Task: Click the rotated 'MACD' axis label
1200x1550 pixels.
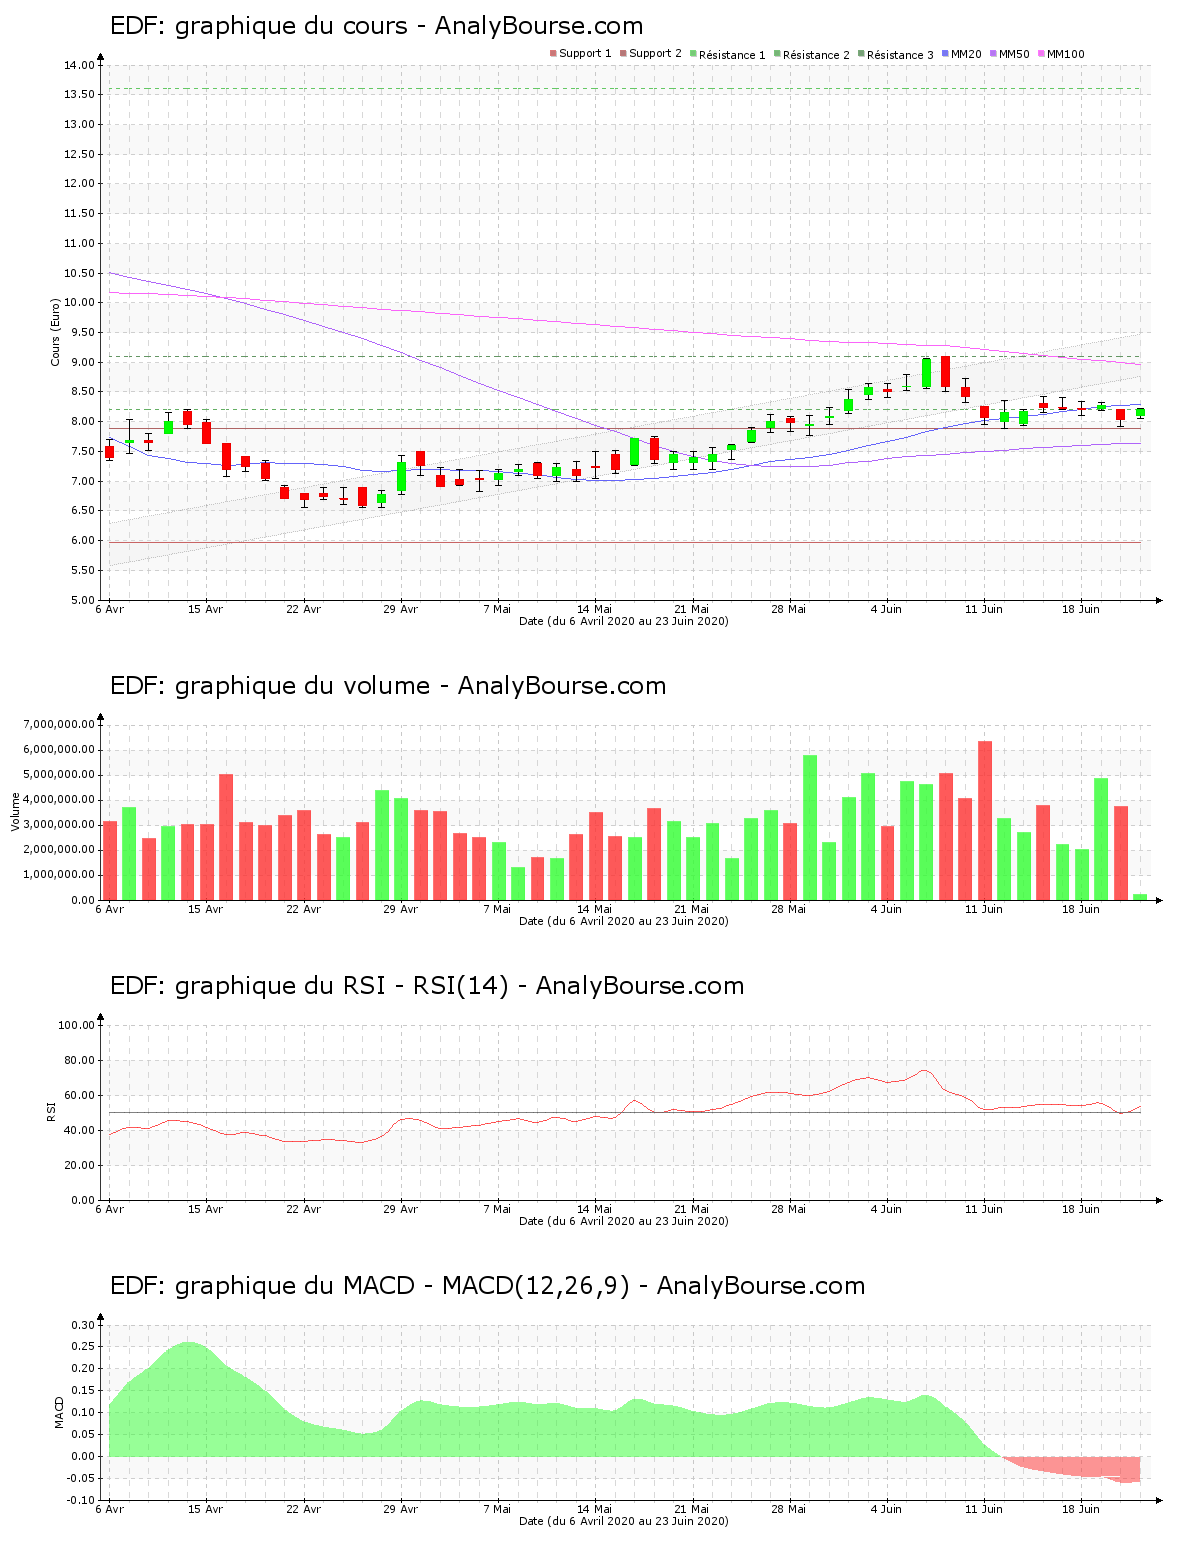Action: (59, 1412)
